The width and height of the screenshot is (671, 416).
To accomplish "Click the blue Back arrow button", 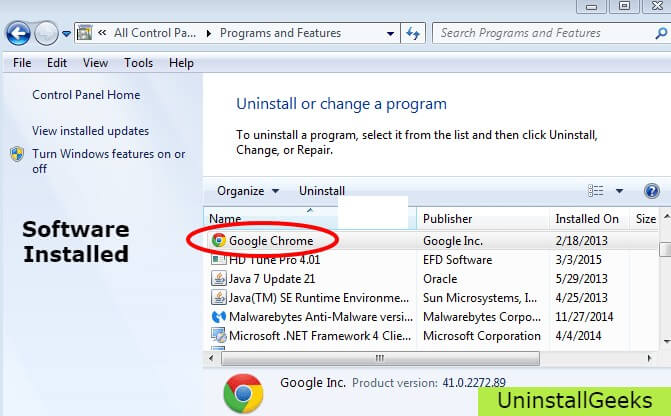I will point(18,33).
